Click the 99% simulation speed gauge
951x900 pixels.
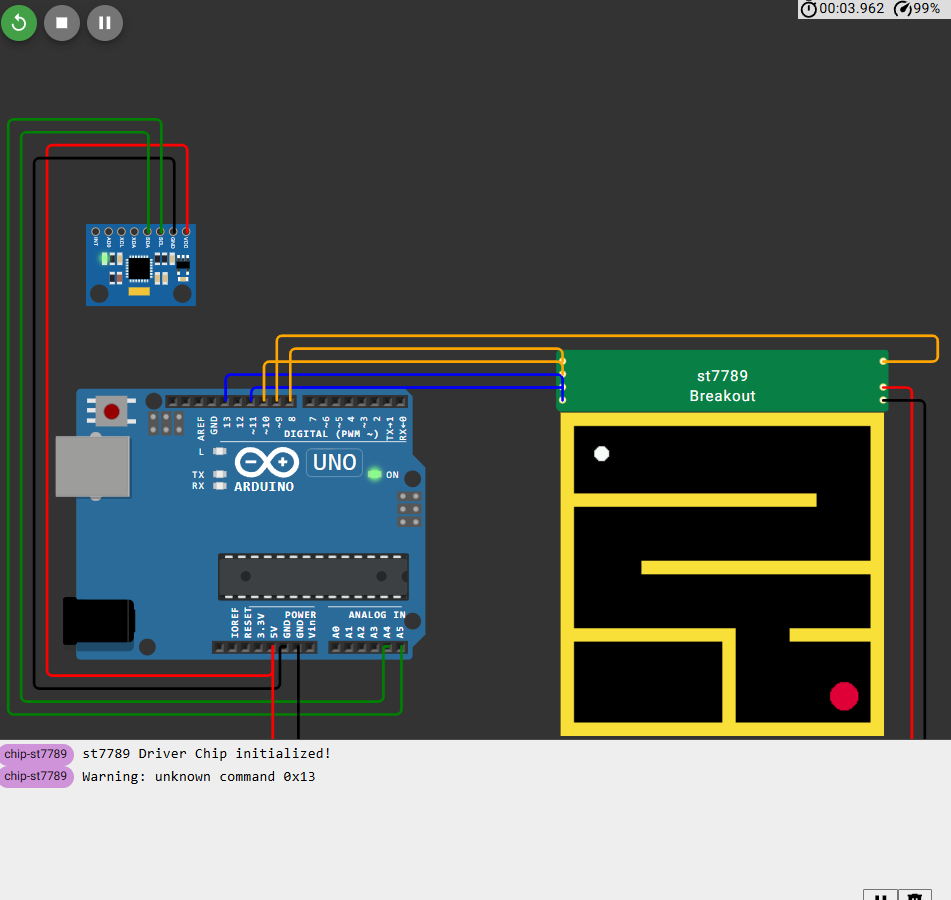917,8
